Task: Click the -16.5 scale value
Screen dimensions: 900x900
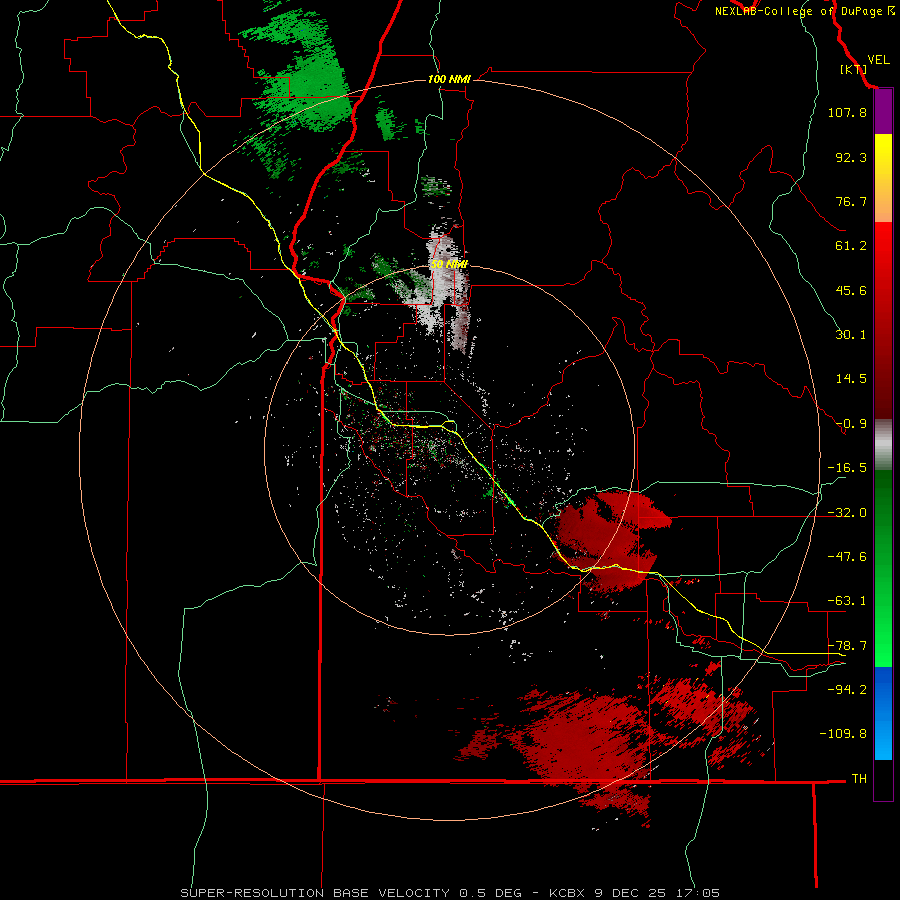Action: [847, 468]
